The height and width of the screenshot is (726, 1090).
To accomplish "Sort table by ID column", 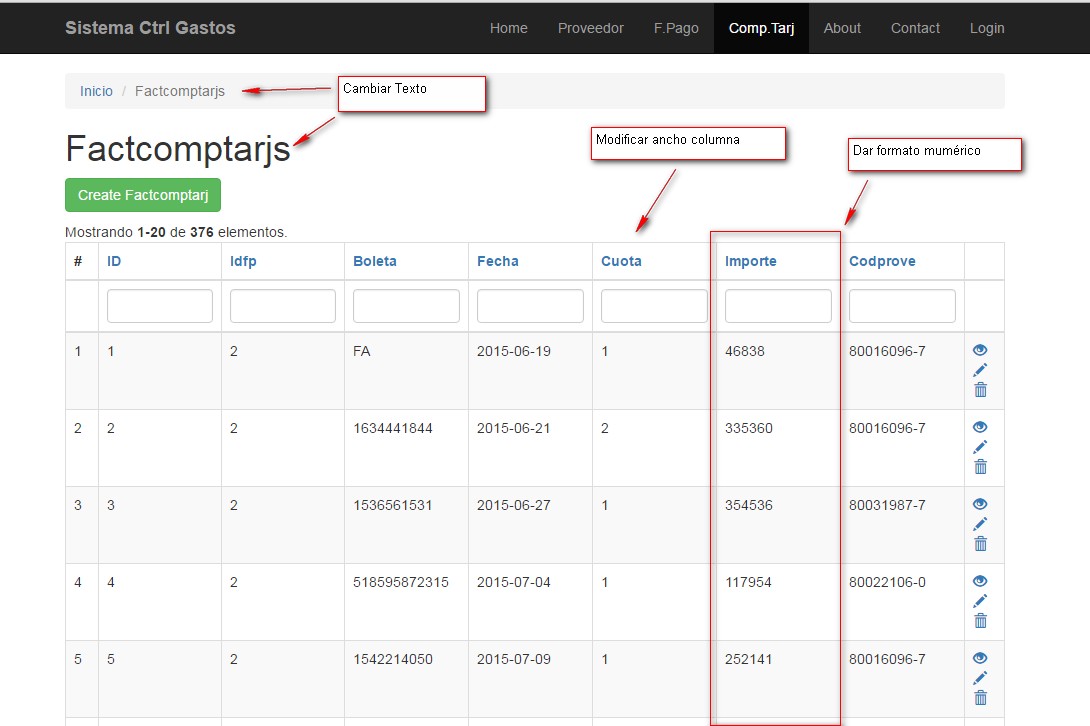I will tap(114, 261).
